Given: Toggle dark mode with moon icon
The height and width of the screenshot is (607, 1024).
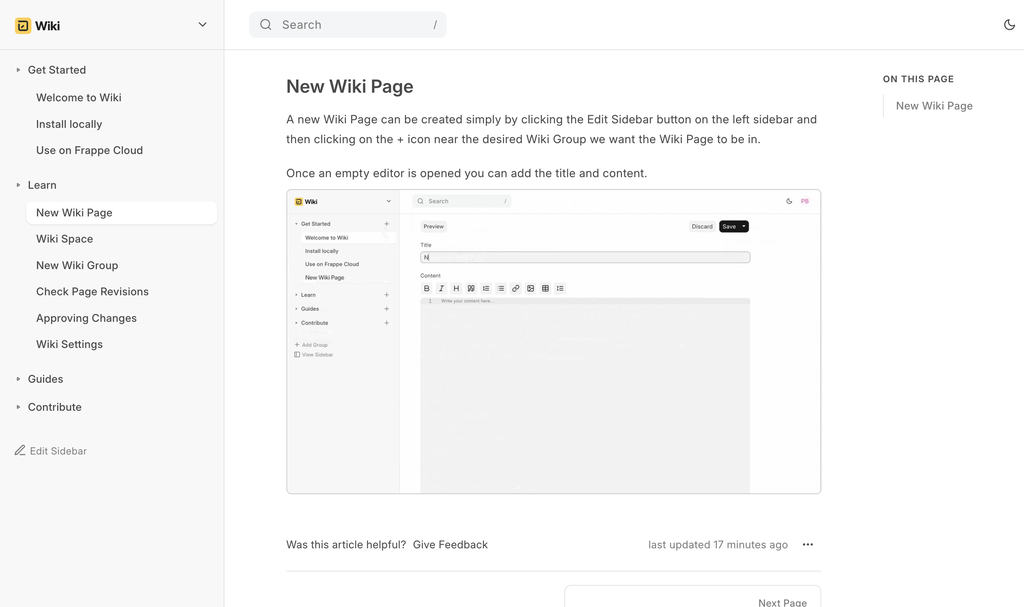Looking at the screenshot, I should [1009, 25].
